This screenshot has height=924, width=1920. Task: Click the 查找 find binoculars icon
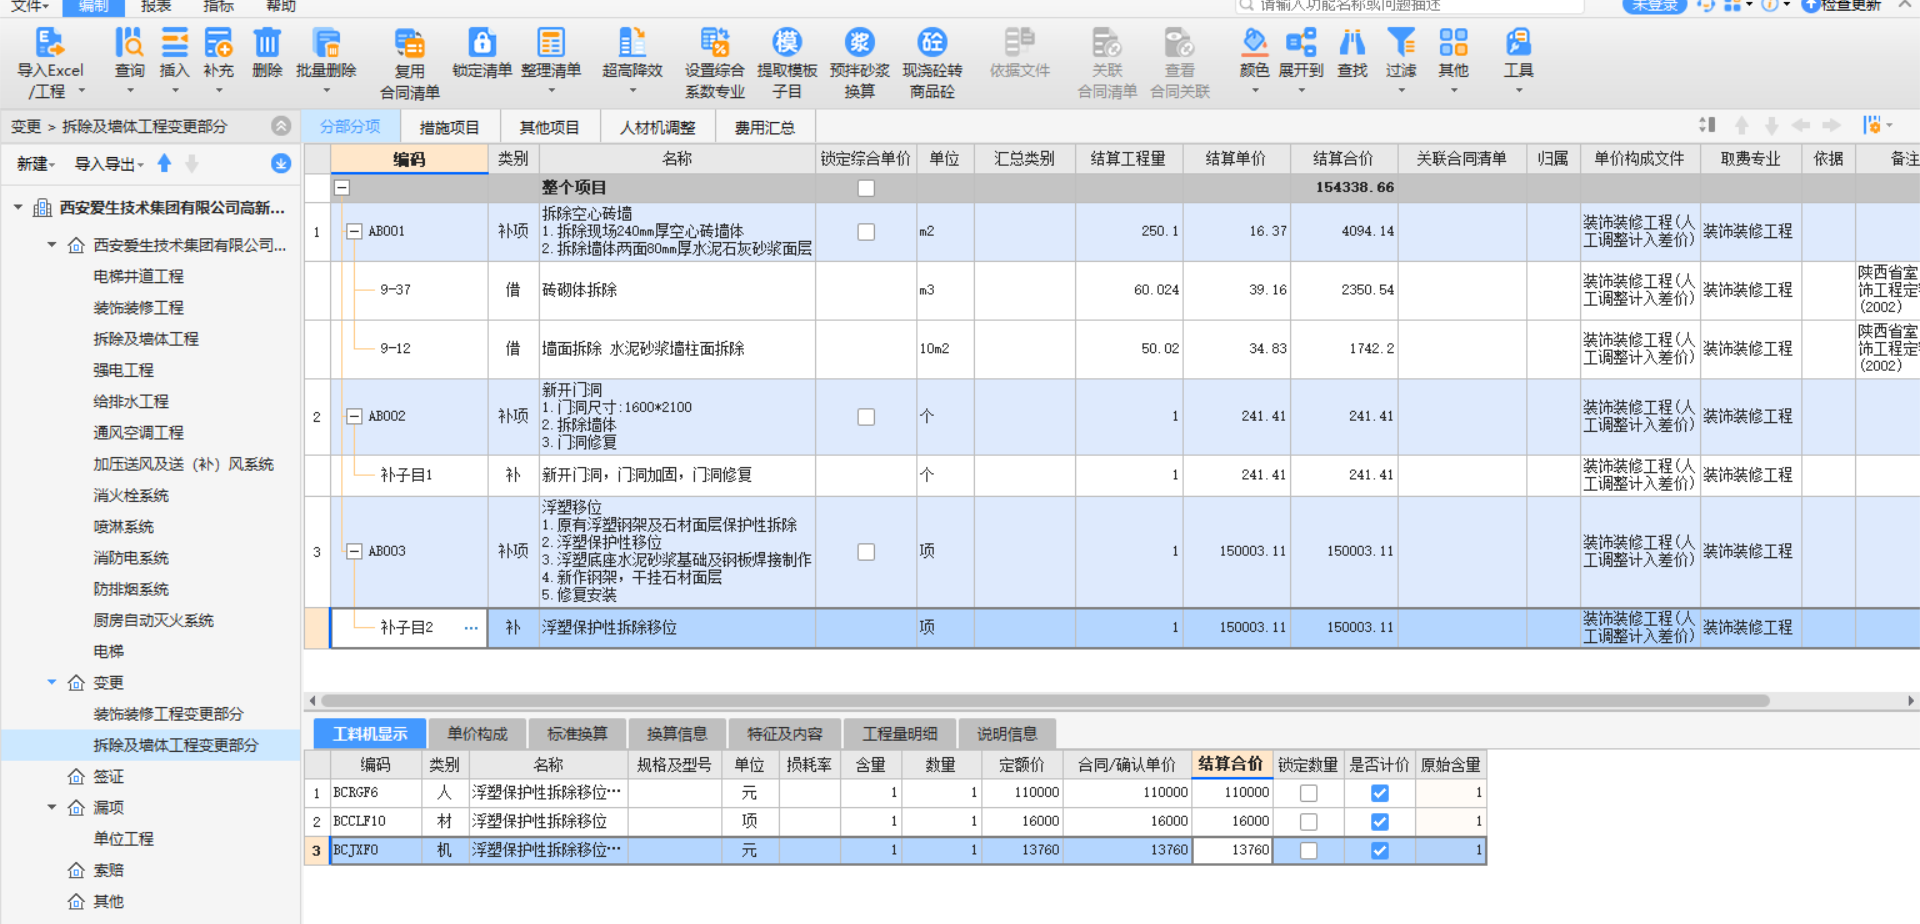pos(1352,43)
